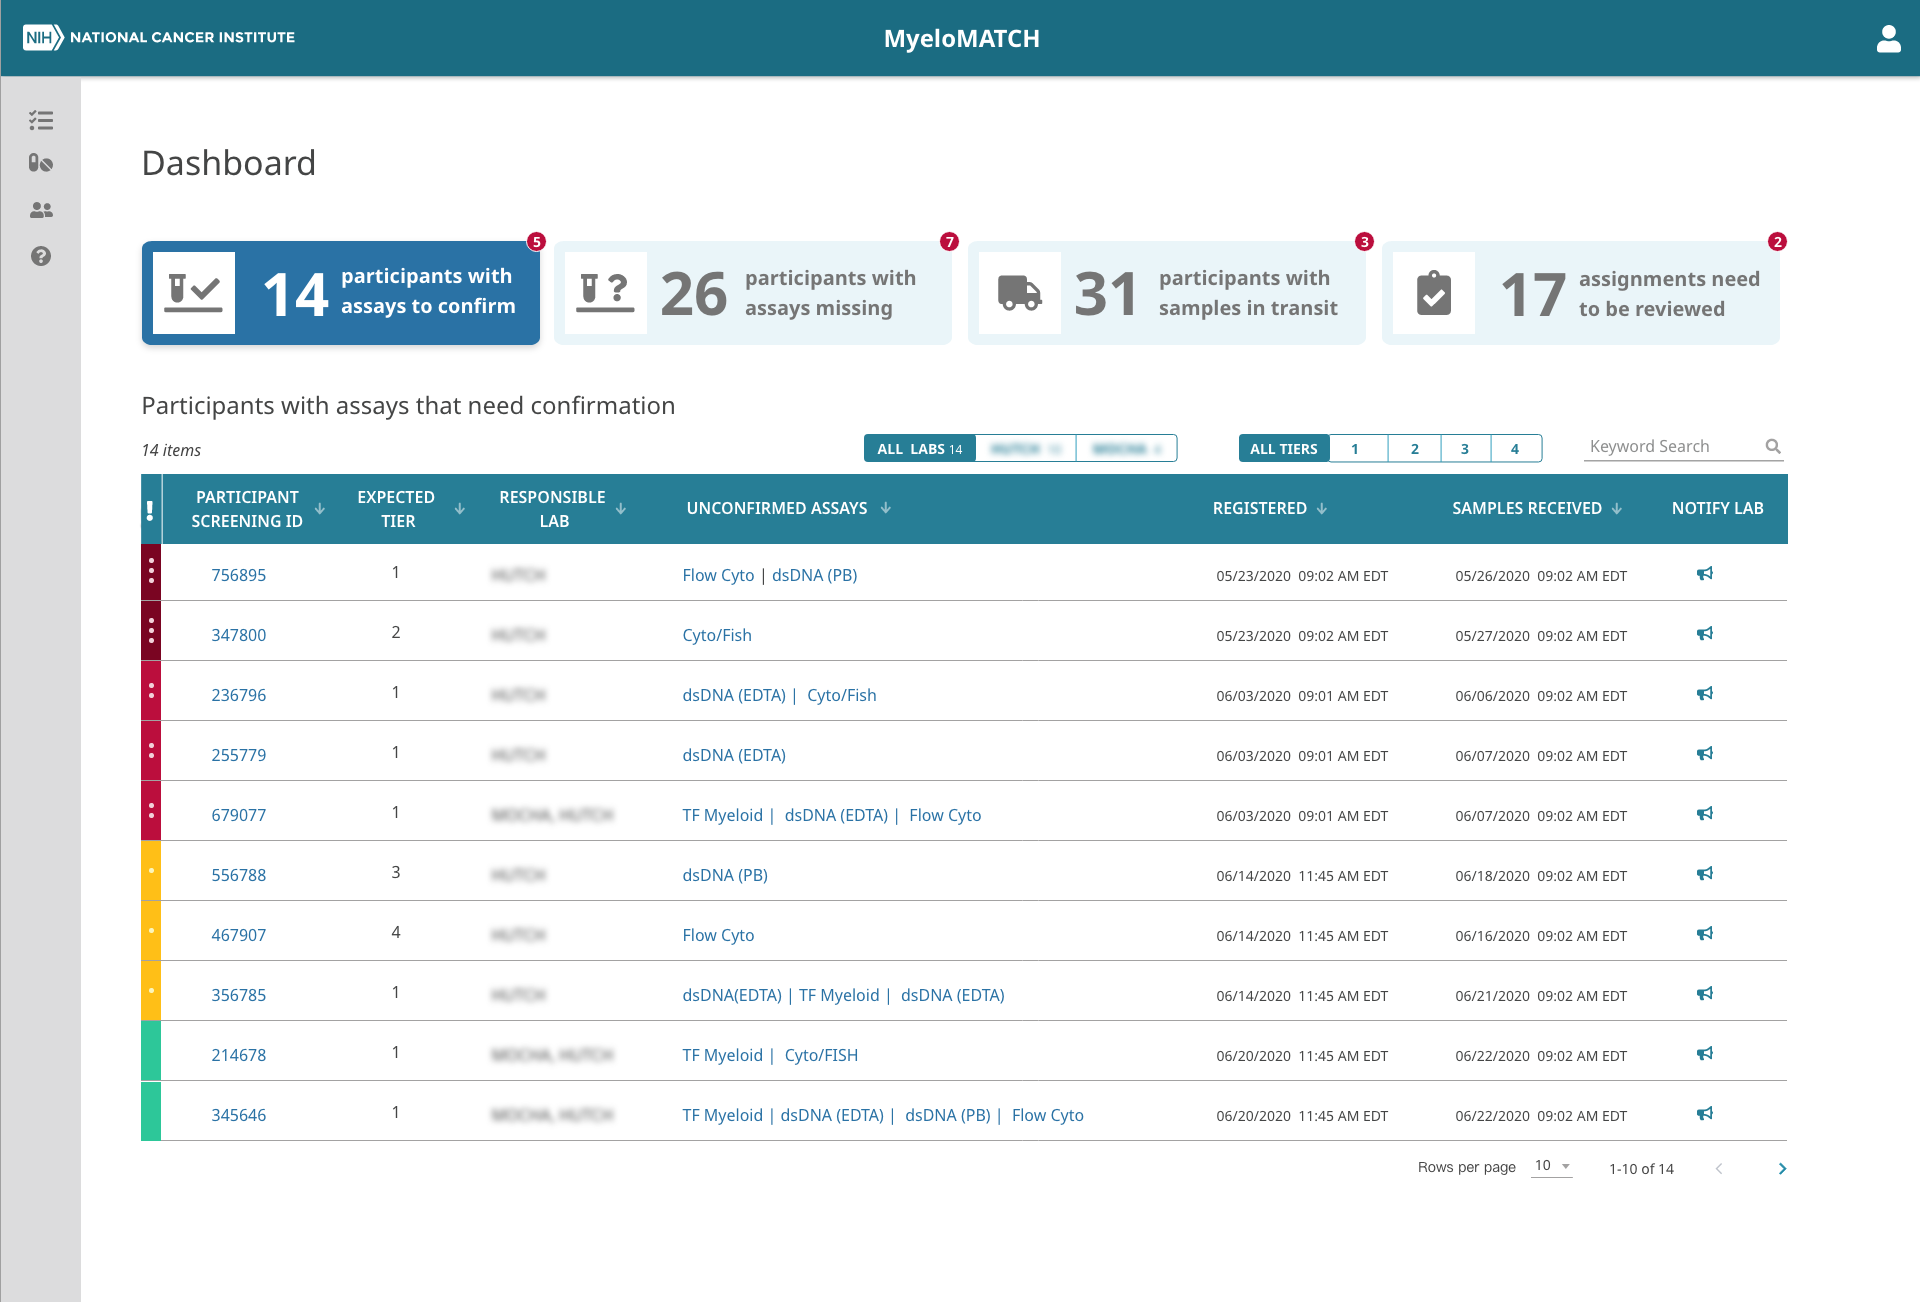Filter by tier 2

pos(1414,449)
